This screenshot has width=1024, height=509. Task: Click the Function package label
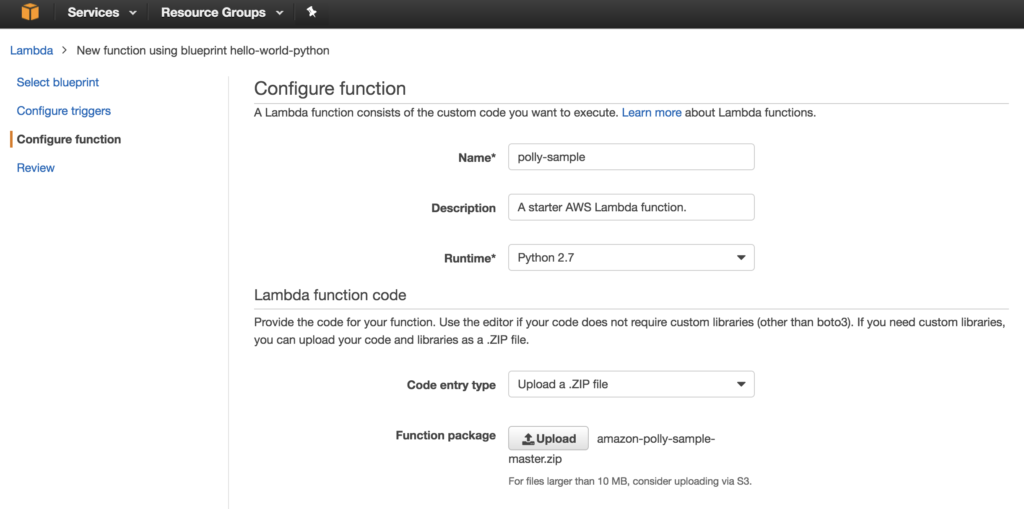[445, 435]
